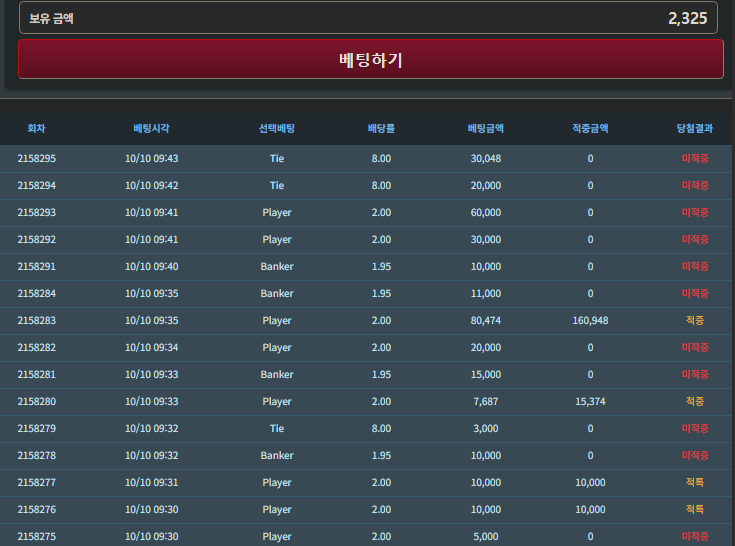Click bet time 10/10 09:40

coord(151,266)
